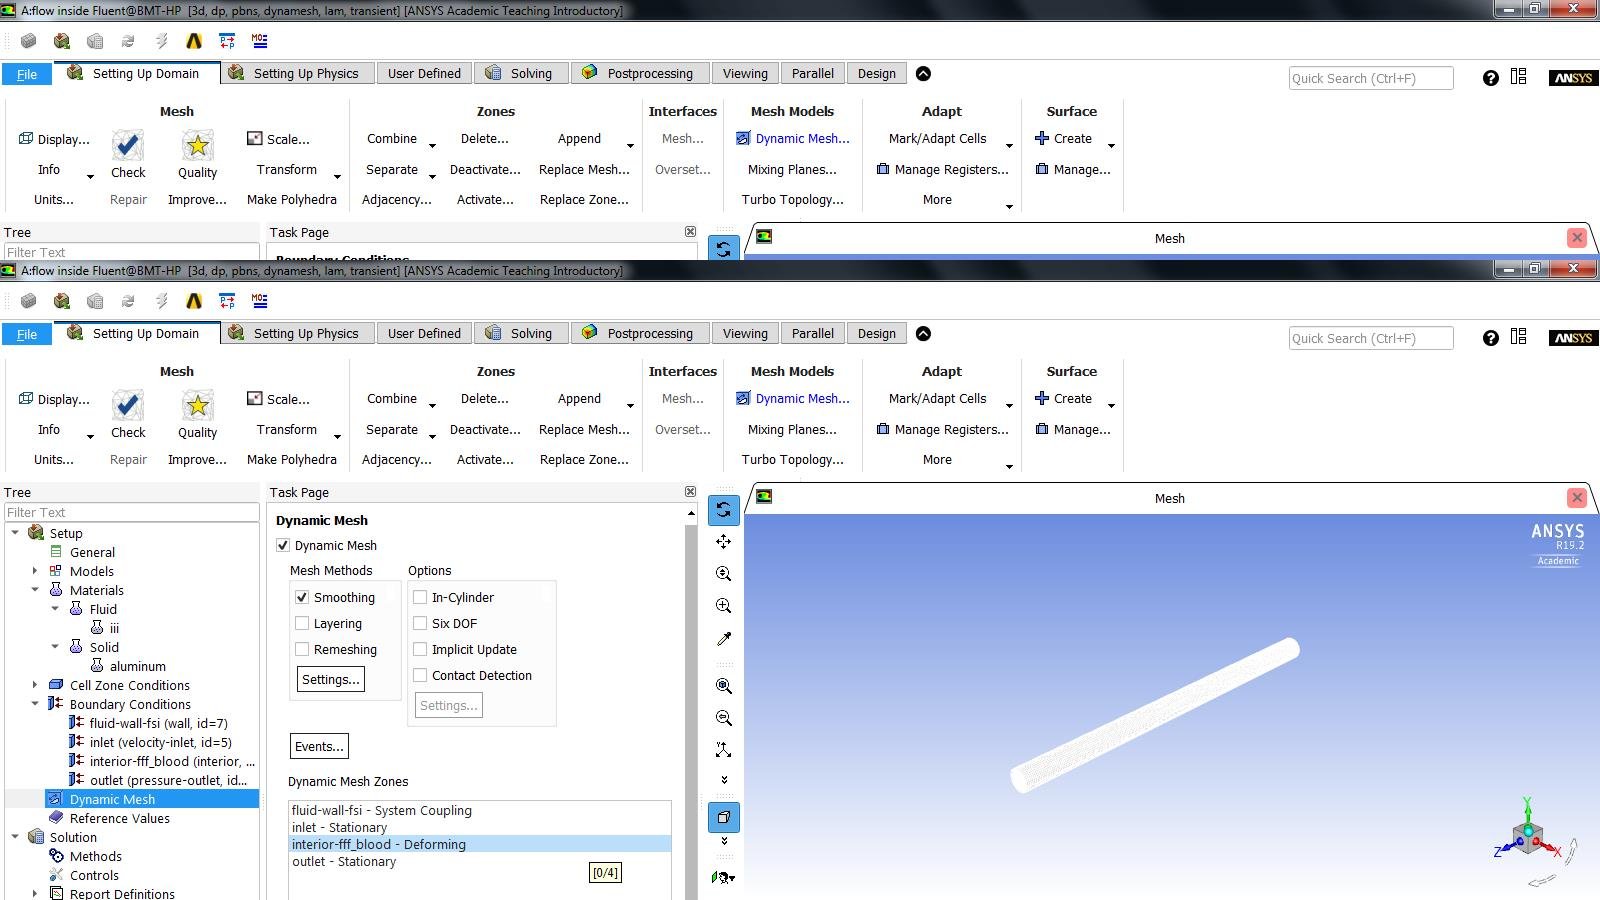Click the Materials flask icon

click(56, 589)
